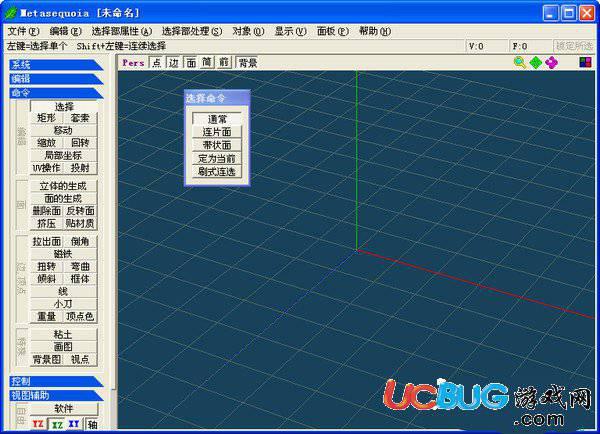The image size is (600, 434).
Task: Click the 移动 move button
Action: pyautogui.click(x=64, y=131)
